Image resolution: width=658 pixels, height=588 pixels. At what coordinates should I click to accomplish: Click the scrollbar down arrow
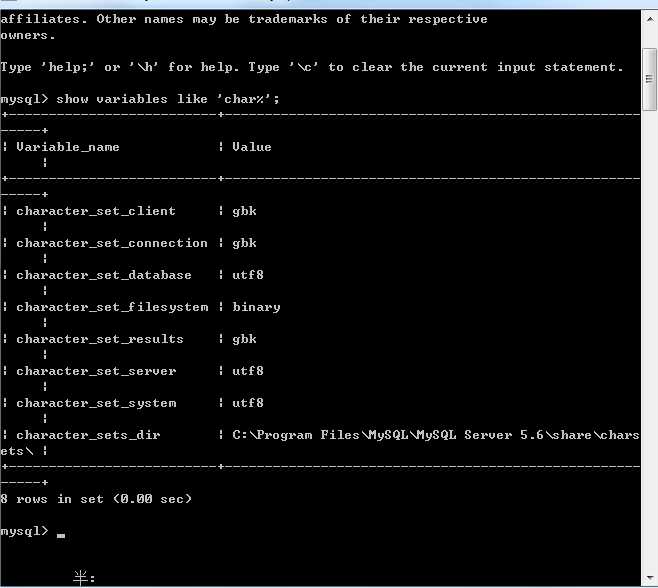point(650,578)
